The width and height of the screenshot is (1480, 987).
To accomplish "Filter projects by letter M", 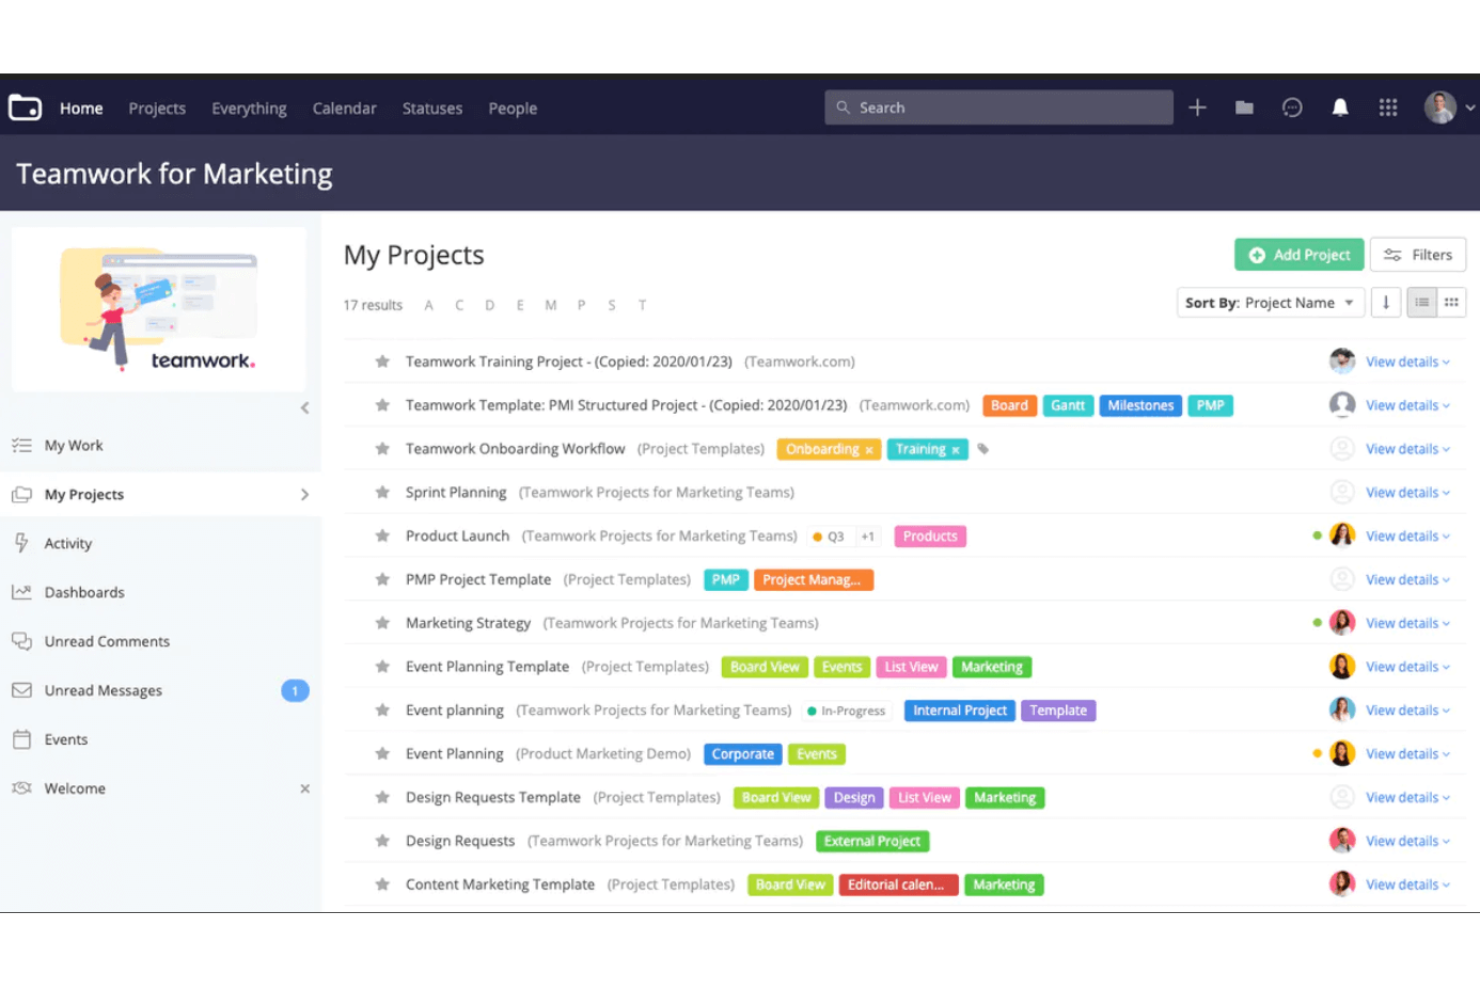I will (x=550, y=305).
